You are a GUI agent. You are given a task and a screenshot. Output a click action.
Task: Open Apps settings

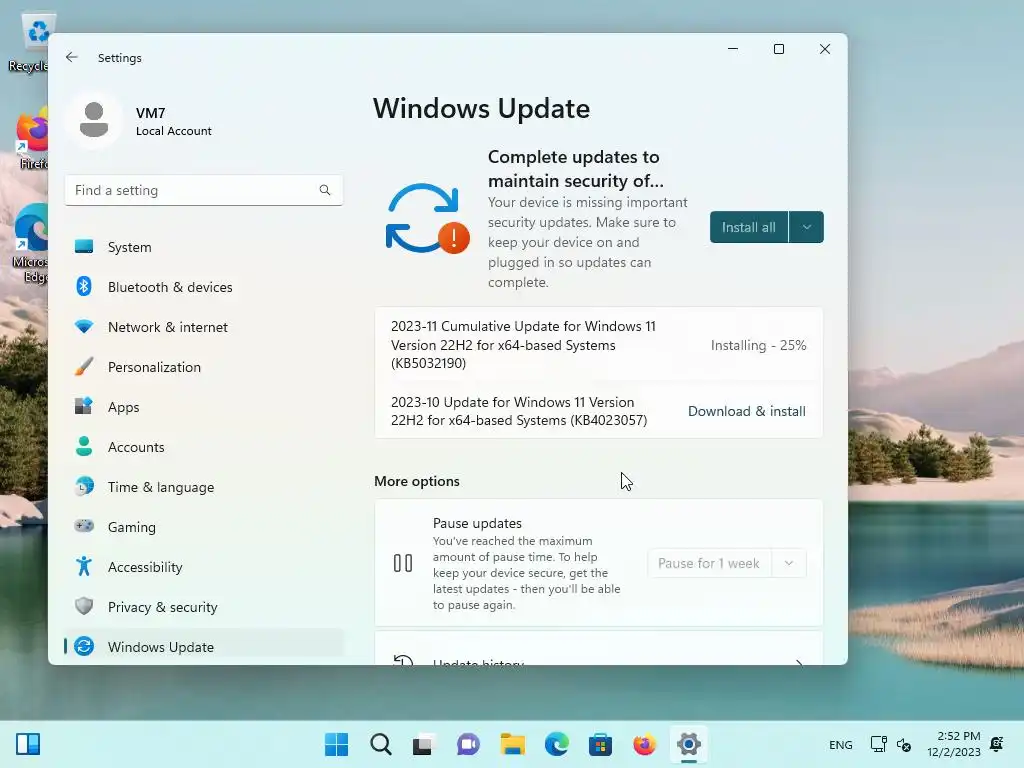click(x=204, y=407)
